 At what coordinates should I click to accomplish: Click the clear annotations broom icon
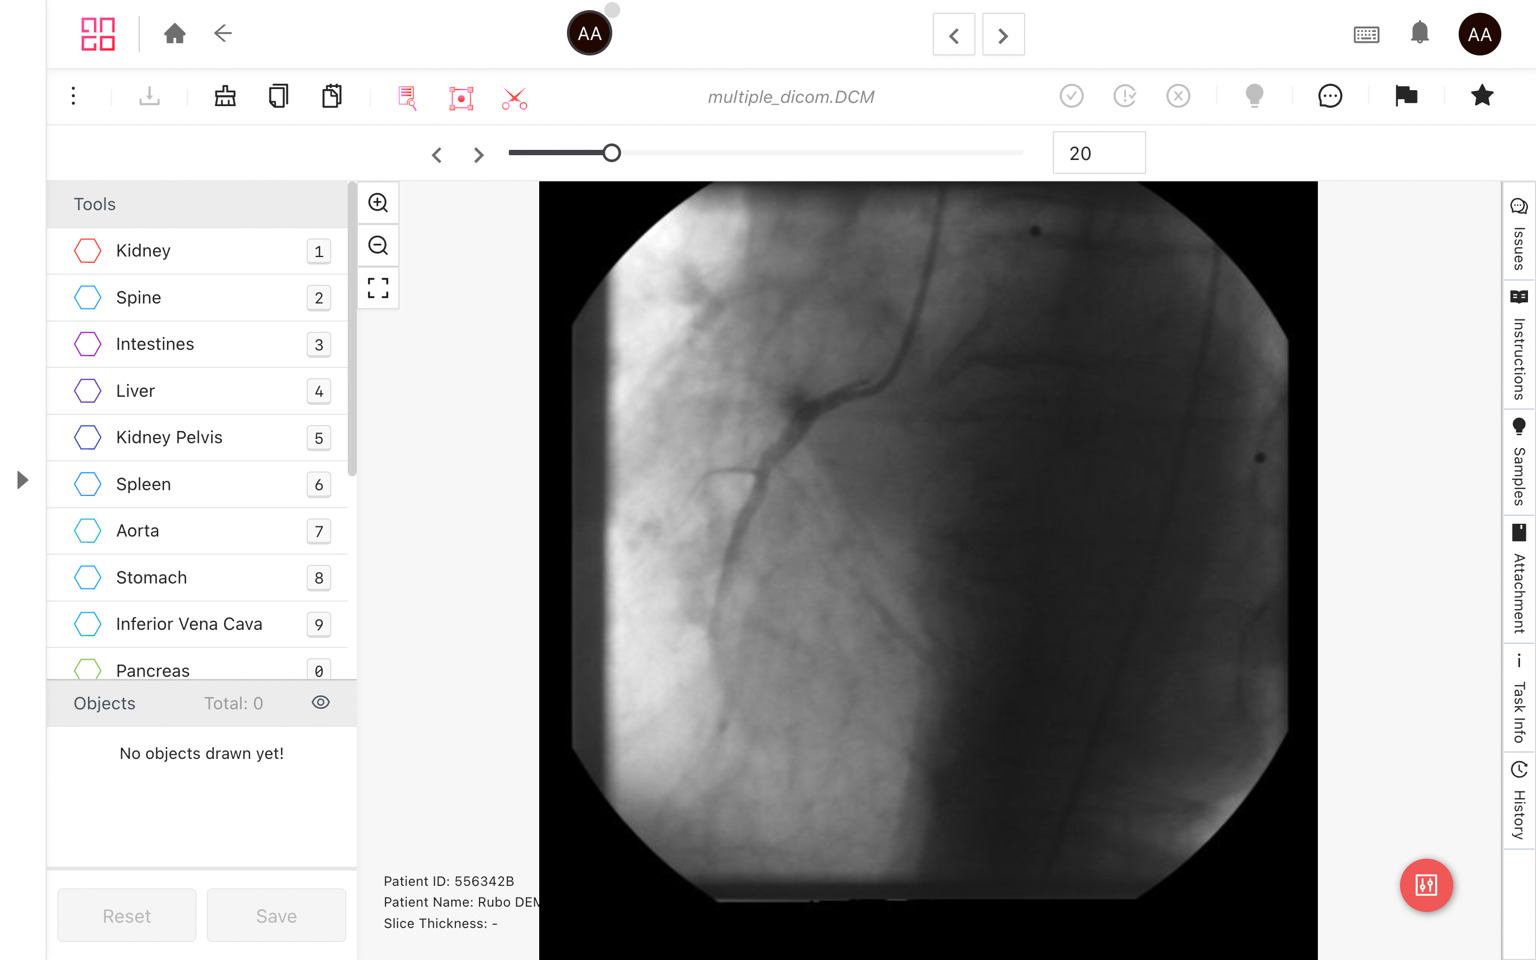[225, 96]
